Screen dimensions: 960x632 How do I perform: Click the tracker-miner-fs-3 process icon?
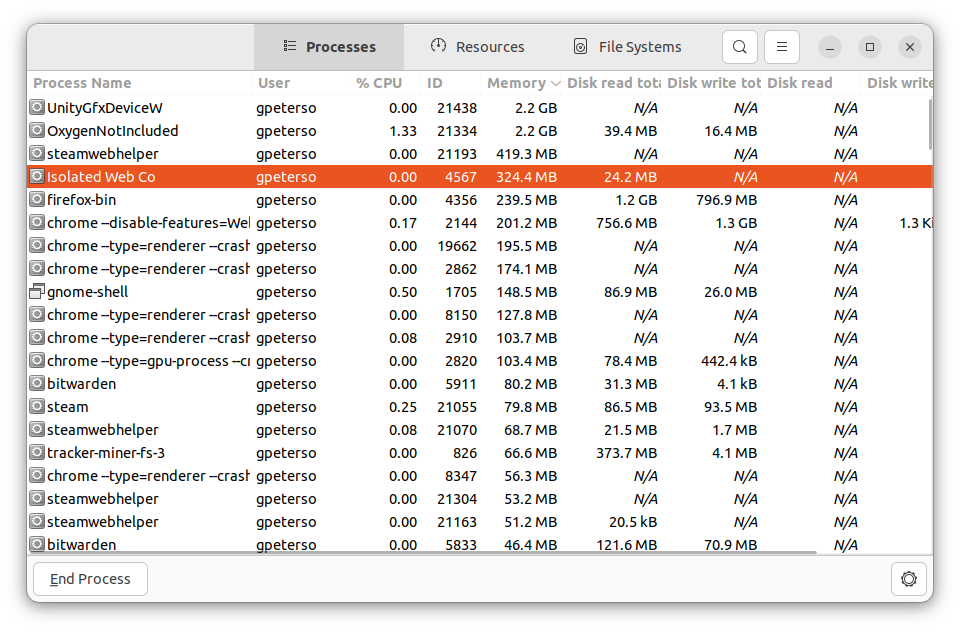(37, 453)
